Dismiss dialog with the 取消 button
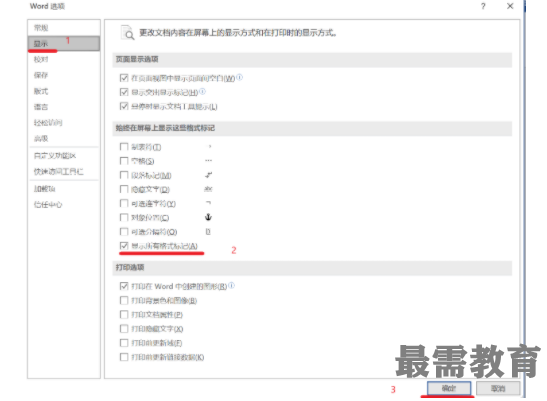The height and width of the screenshot is (401, 547). 498,388
